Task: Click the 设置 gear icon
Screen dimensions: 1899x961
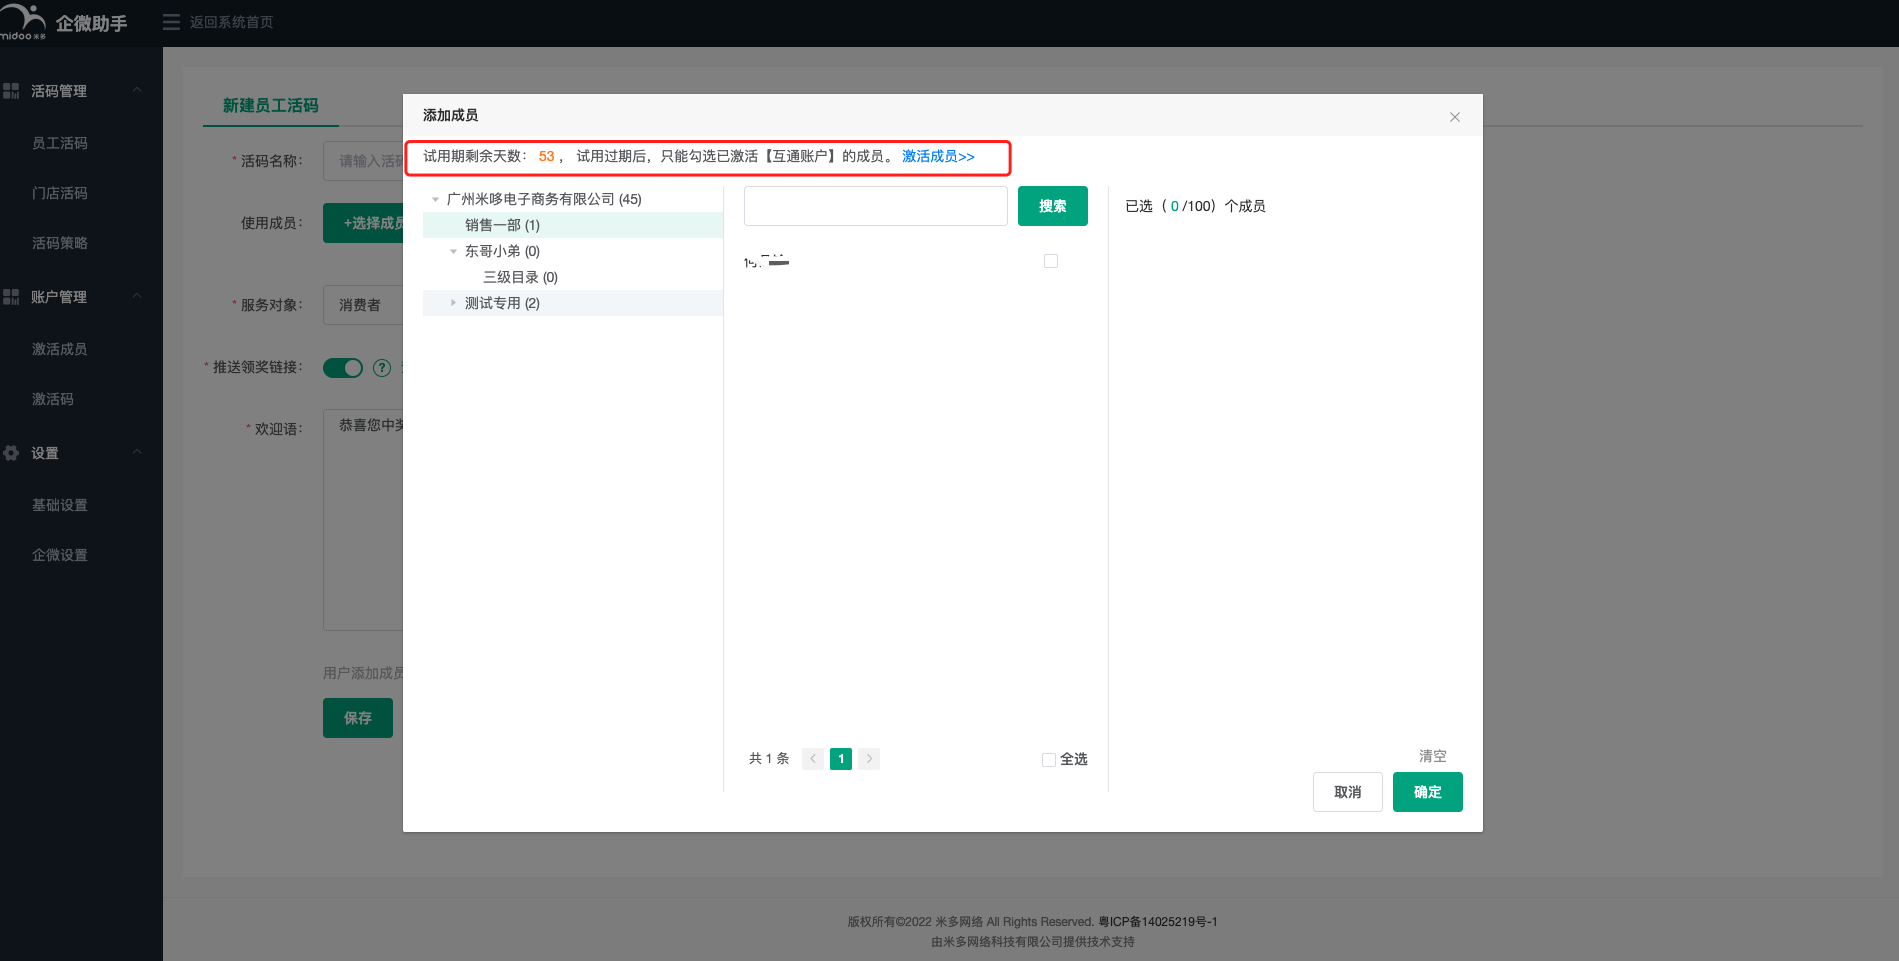Action: point(11,453)
